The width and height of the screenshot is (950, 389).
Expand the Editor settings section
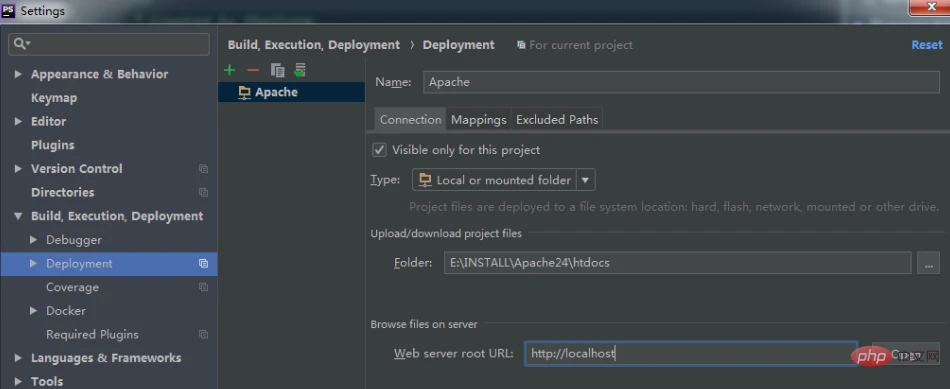tap(18, 121)
